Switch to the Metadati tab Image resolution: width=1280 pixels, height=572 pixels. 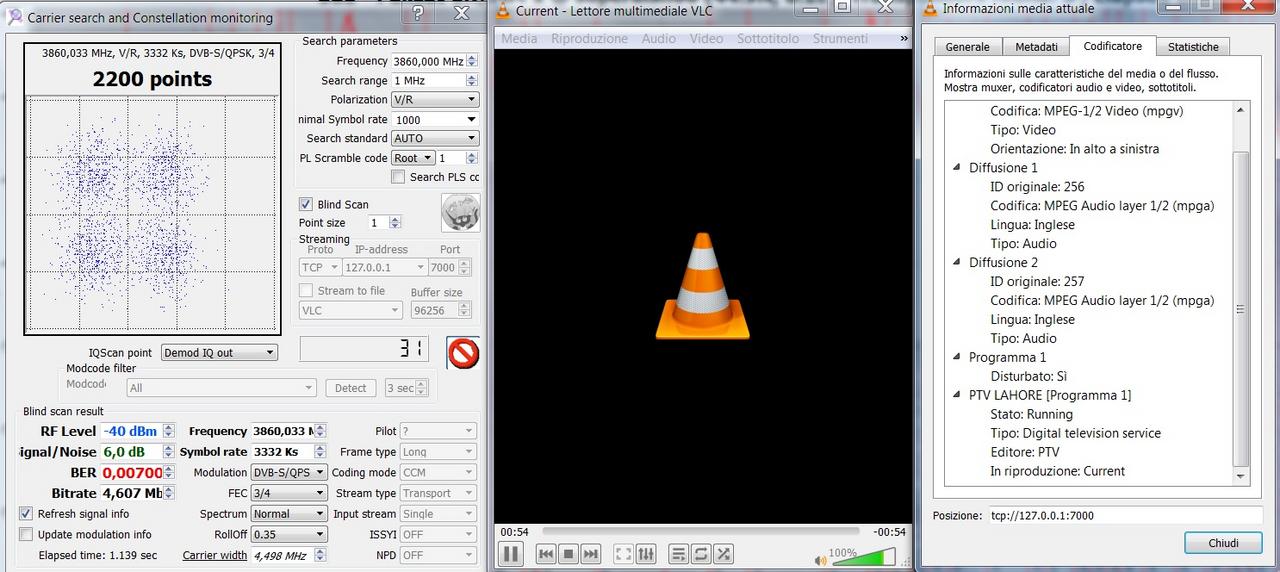[1036, 47]
